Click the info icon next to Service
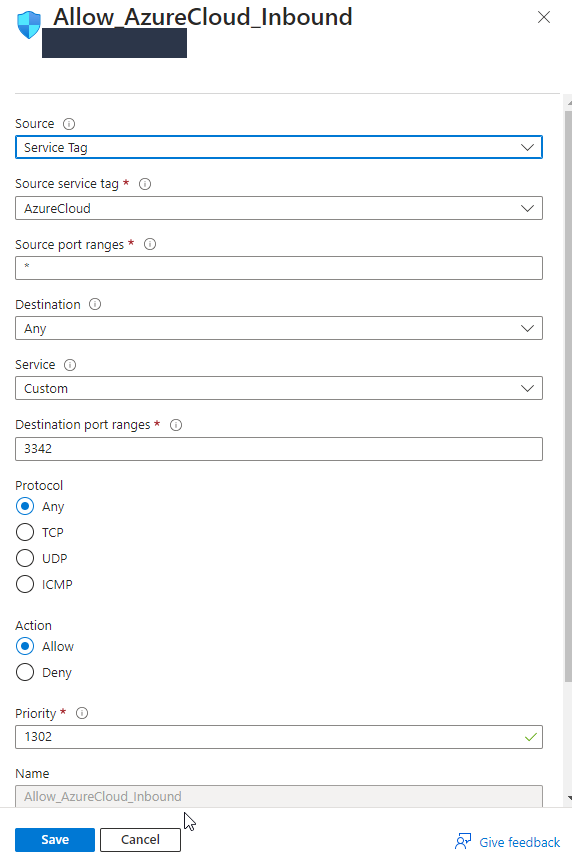 tap(70, 365)
